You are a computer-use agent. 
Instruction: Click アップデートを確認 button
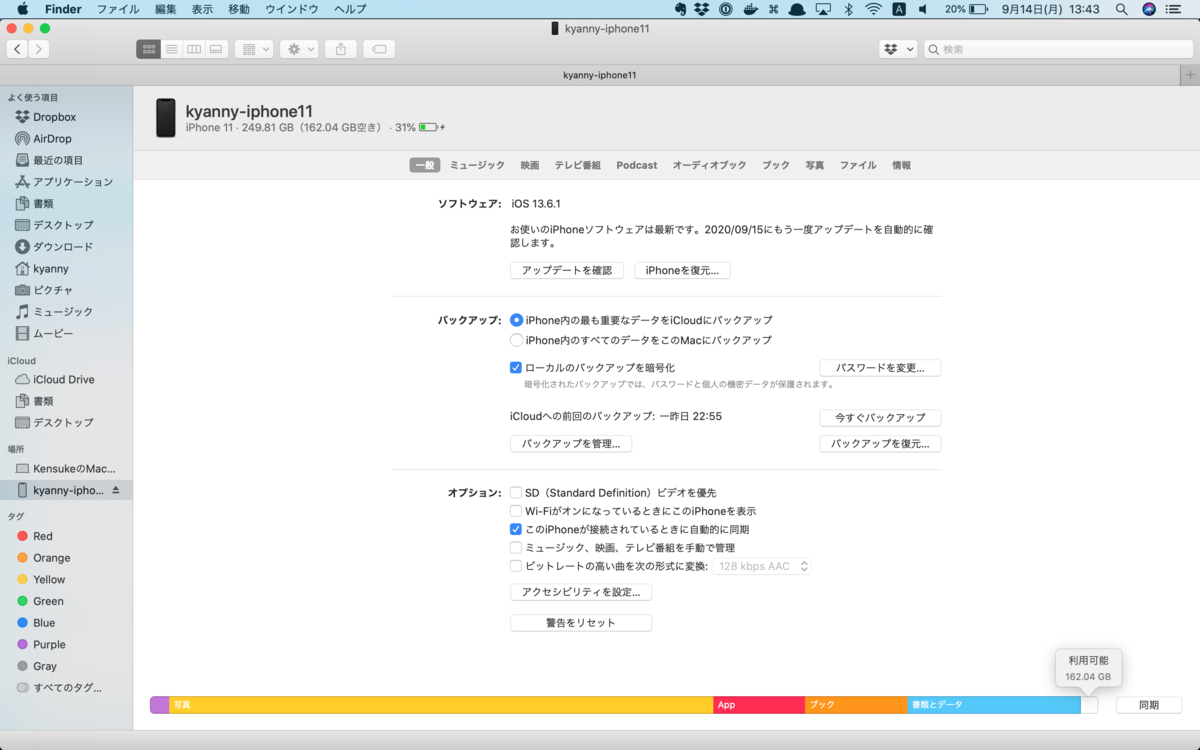pos(567,270)
